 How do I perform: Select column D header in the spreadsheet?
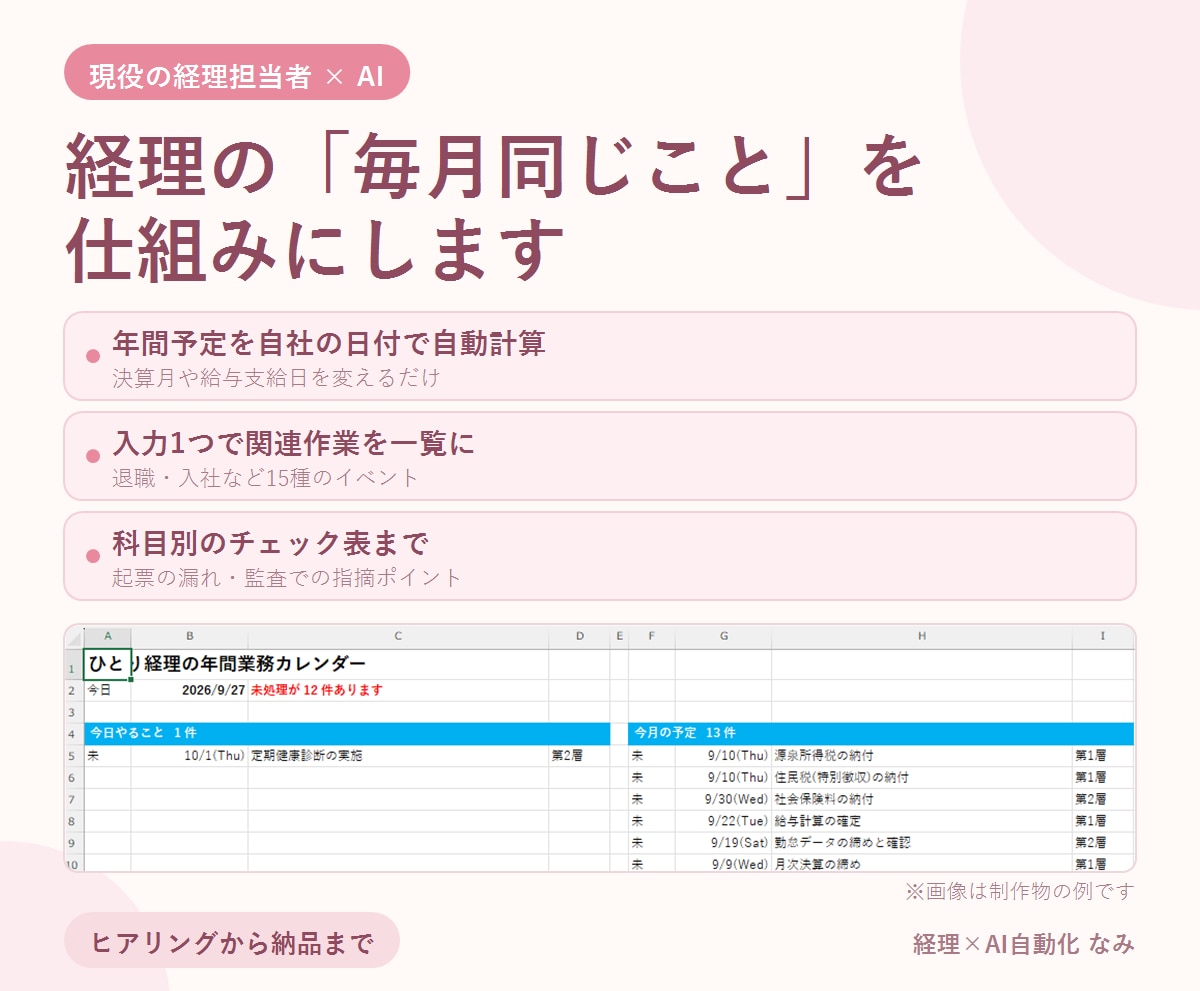coord(580,636)
